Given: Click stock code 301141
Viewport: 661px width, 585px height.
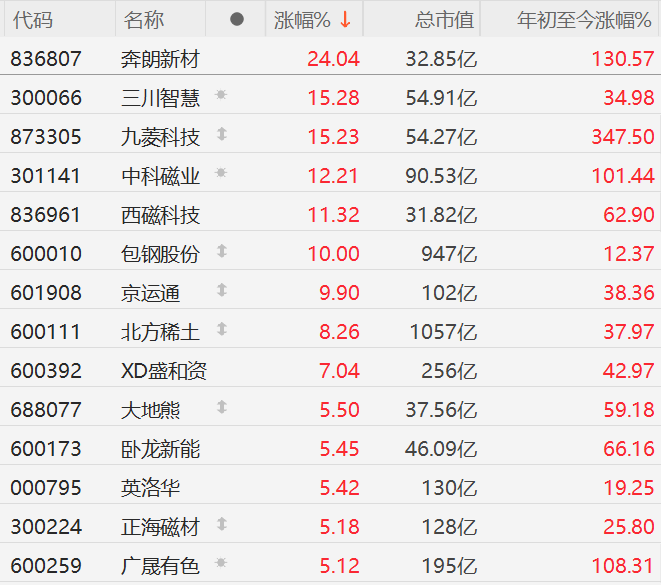Looking at the screenshot, I should point(46,176).
